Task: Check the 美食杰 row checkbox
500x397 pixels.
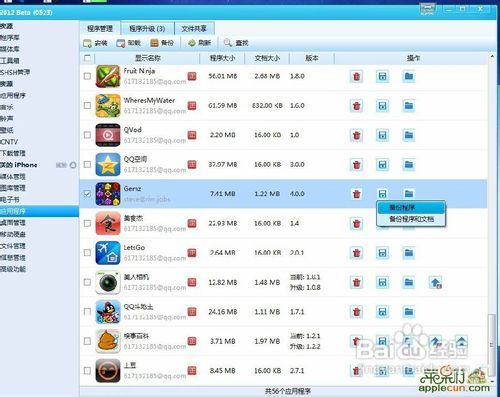Action: pyautogui.click(x=87, y=223)
